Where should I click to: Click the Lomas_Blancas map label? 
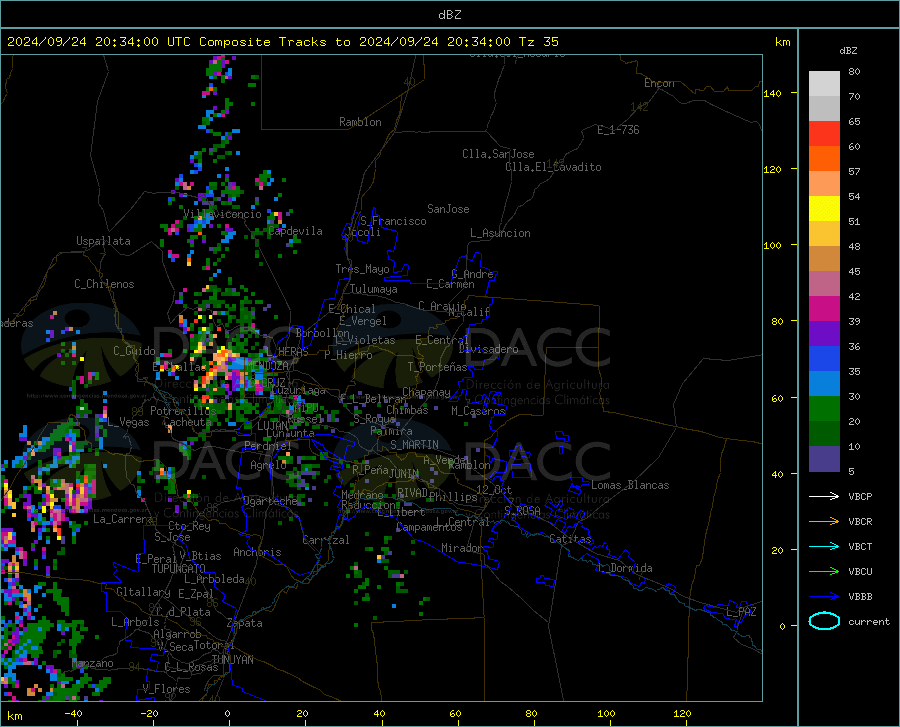[630, 485]
